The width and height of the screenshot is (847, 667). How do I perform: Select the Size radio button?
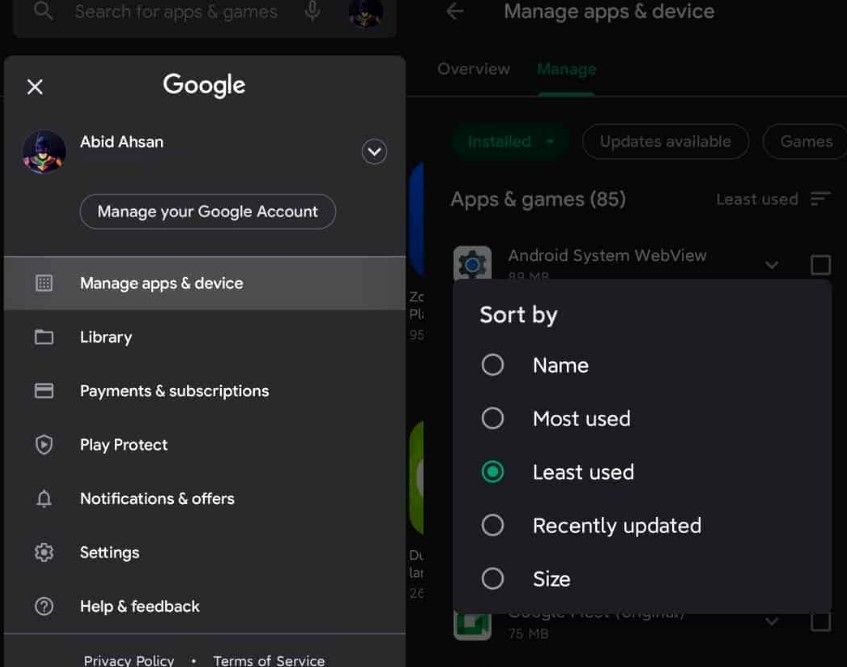click(x=493, y=579)
